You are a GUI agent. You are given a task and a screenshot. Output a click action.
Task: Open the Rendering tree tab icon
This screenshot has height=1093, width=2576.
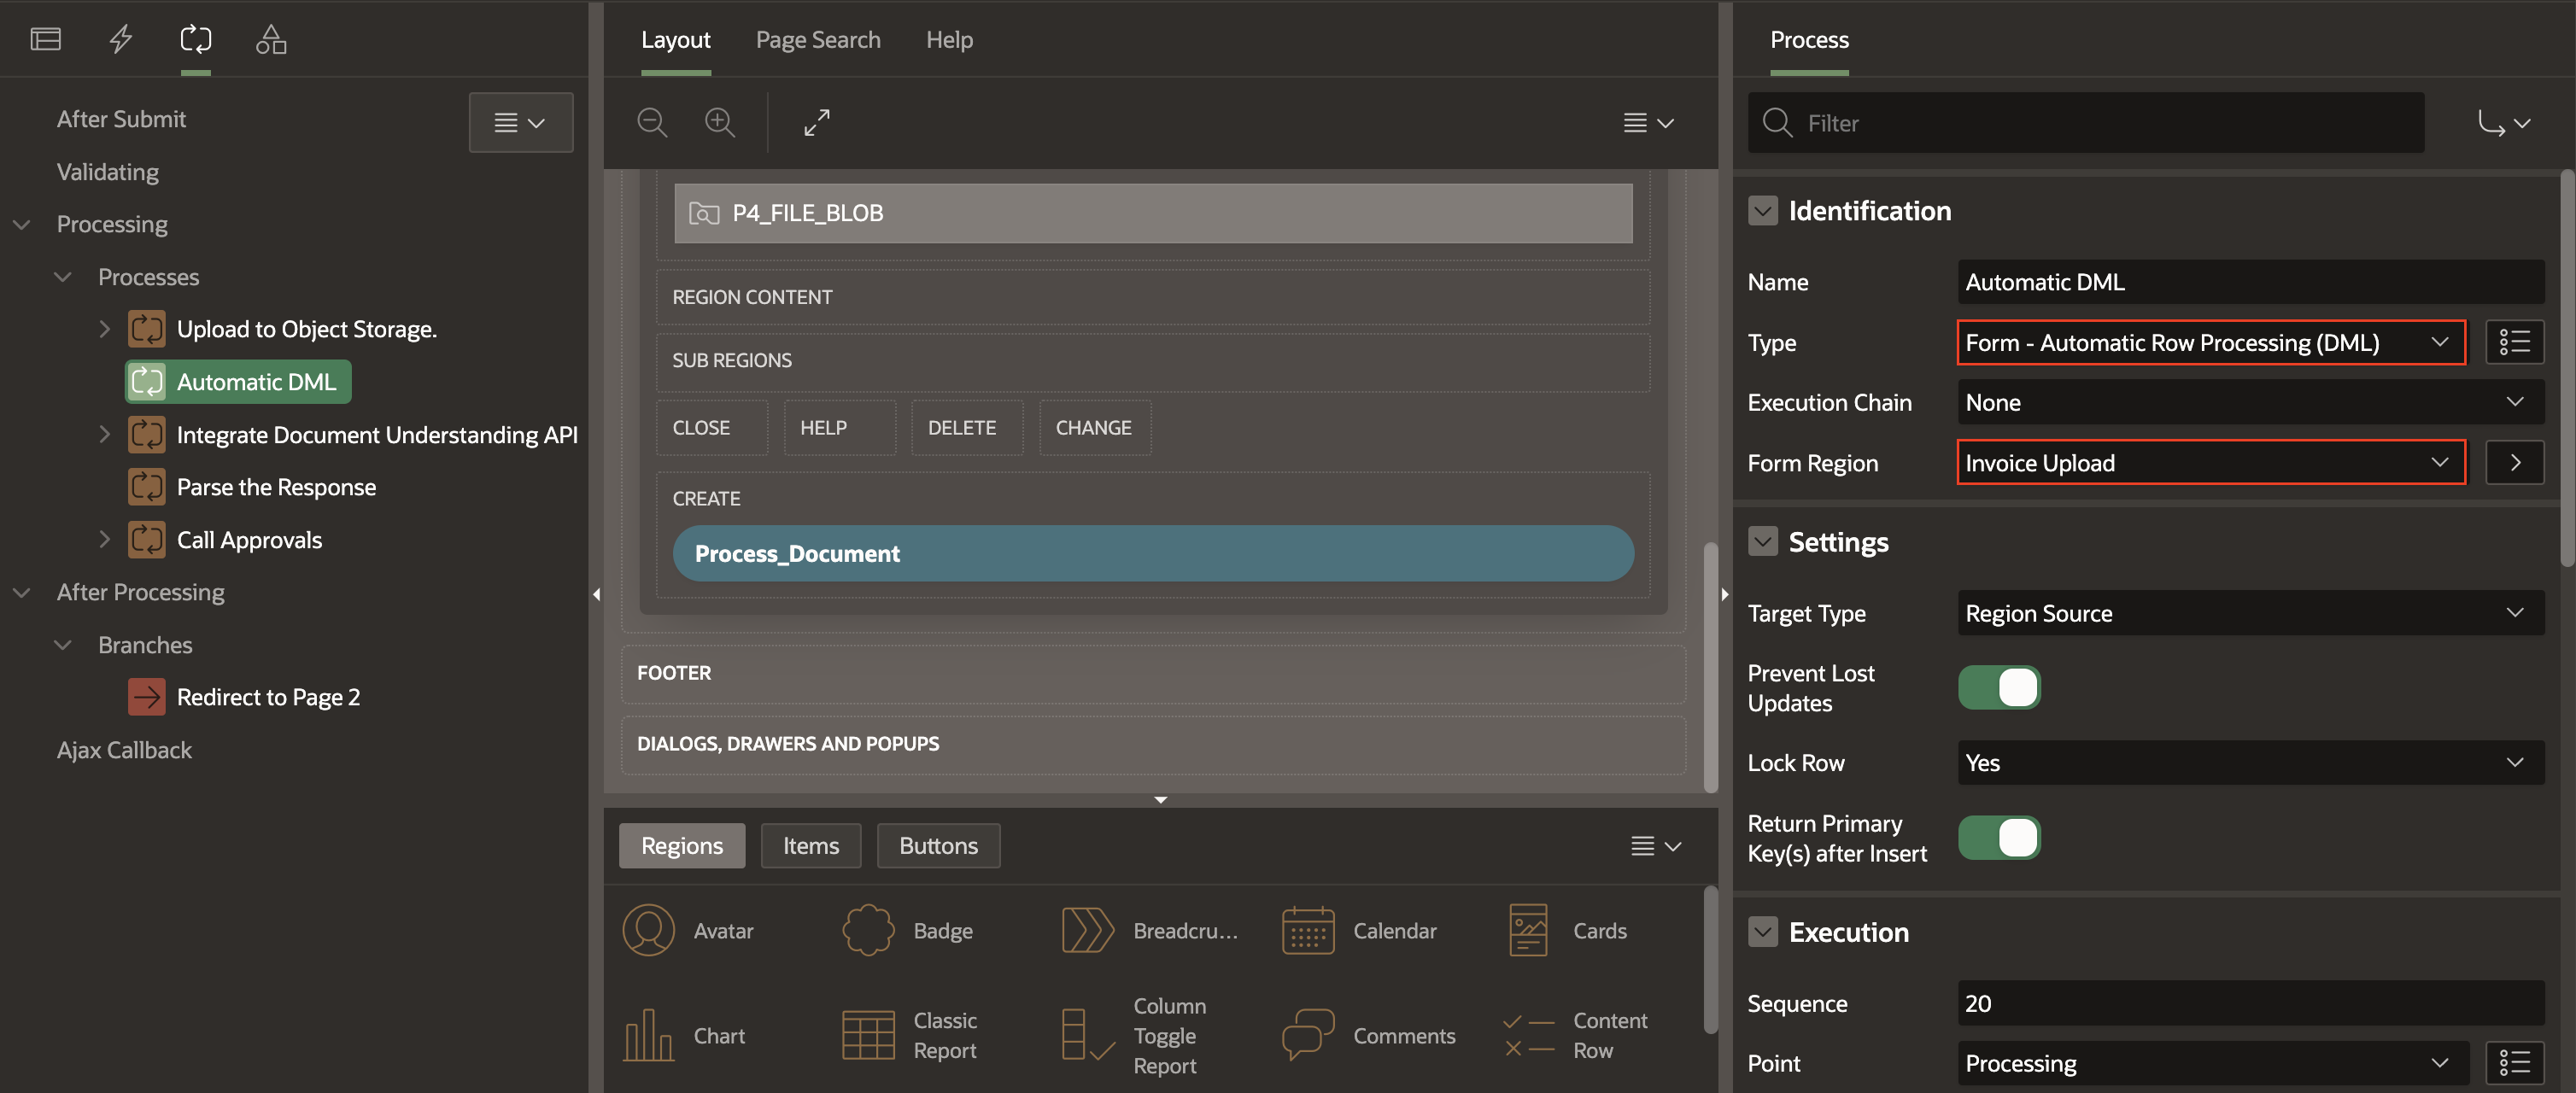pyautogui.click(x=46, y=39)
